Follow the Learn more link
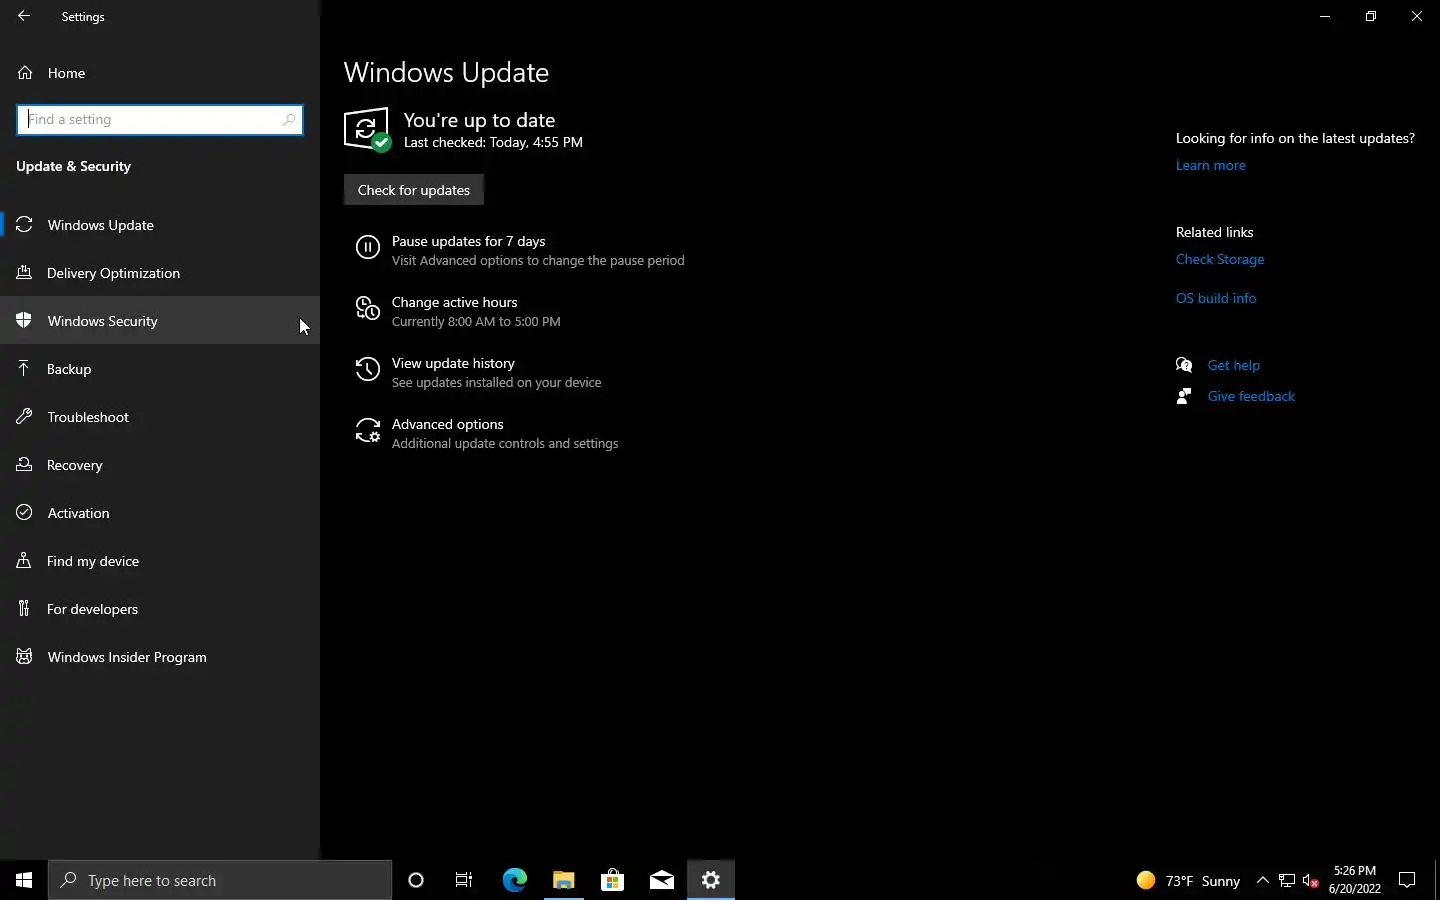 (1210, 165)
